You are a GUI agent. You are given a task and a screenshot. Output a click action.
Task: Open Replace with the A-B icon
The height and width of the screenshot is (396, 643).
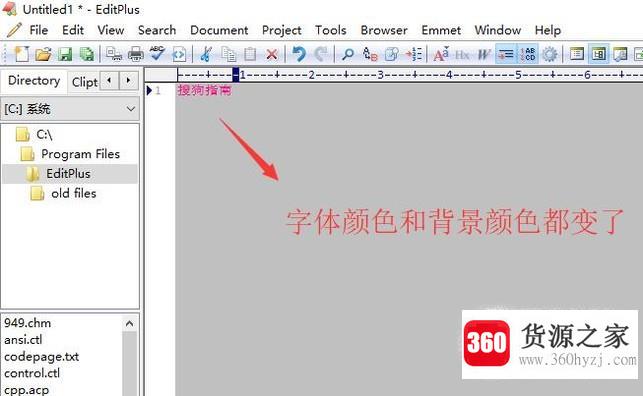pos(370,54)
